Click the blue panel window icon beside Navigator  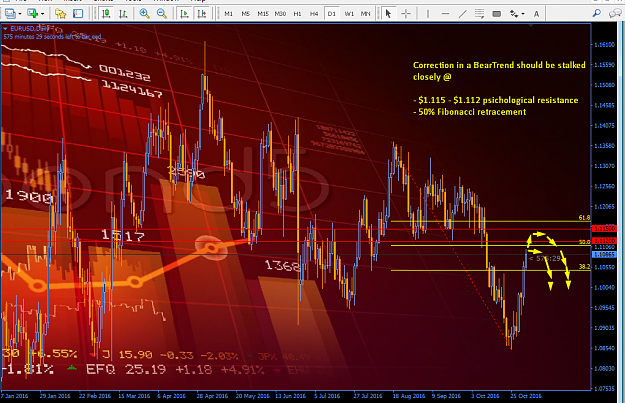click(78, 14)
